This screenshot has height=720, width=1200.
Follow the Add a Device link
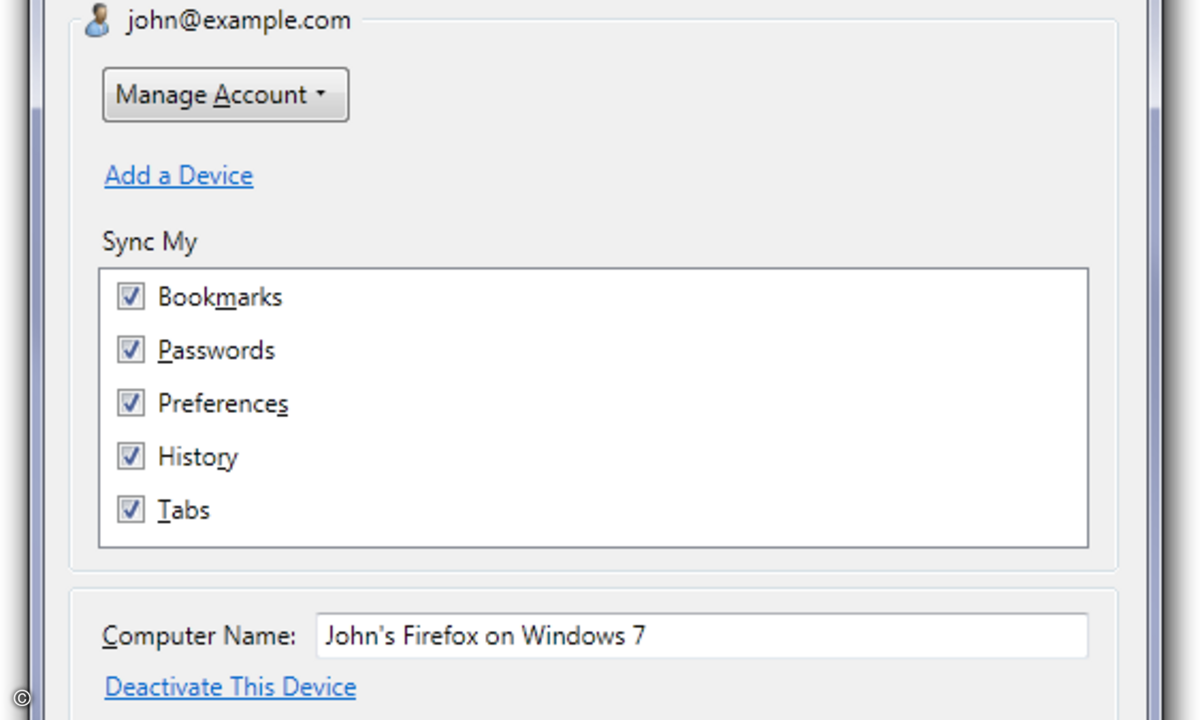tap(179, 175)
